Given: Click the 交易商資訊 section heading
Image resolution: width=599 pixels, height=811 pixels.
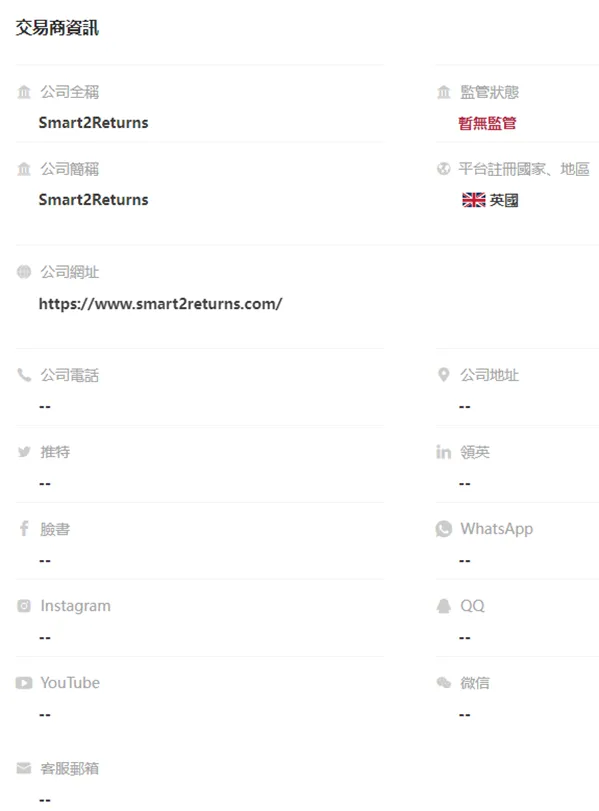Looking at the screenshot, I should tap(57, 27).
